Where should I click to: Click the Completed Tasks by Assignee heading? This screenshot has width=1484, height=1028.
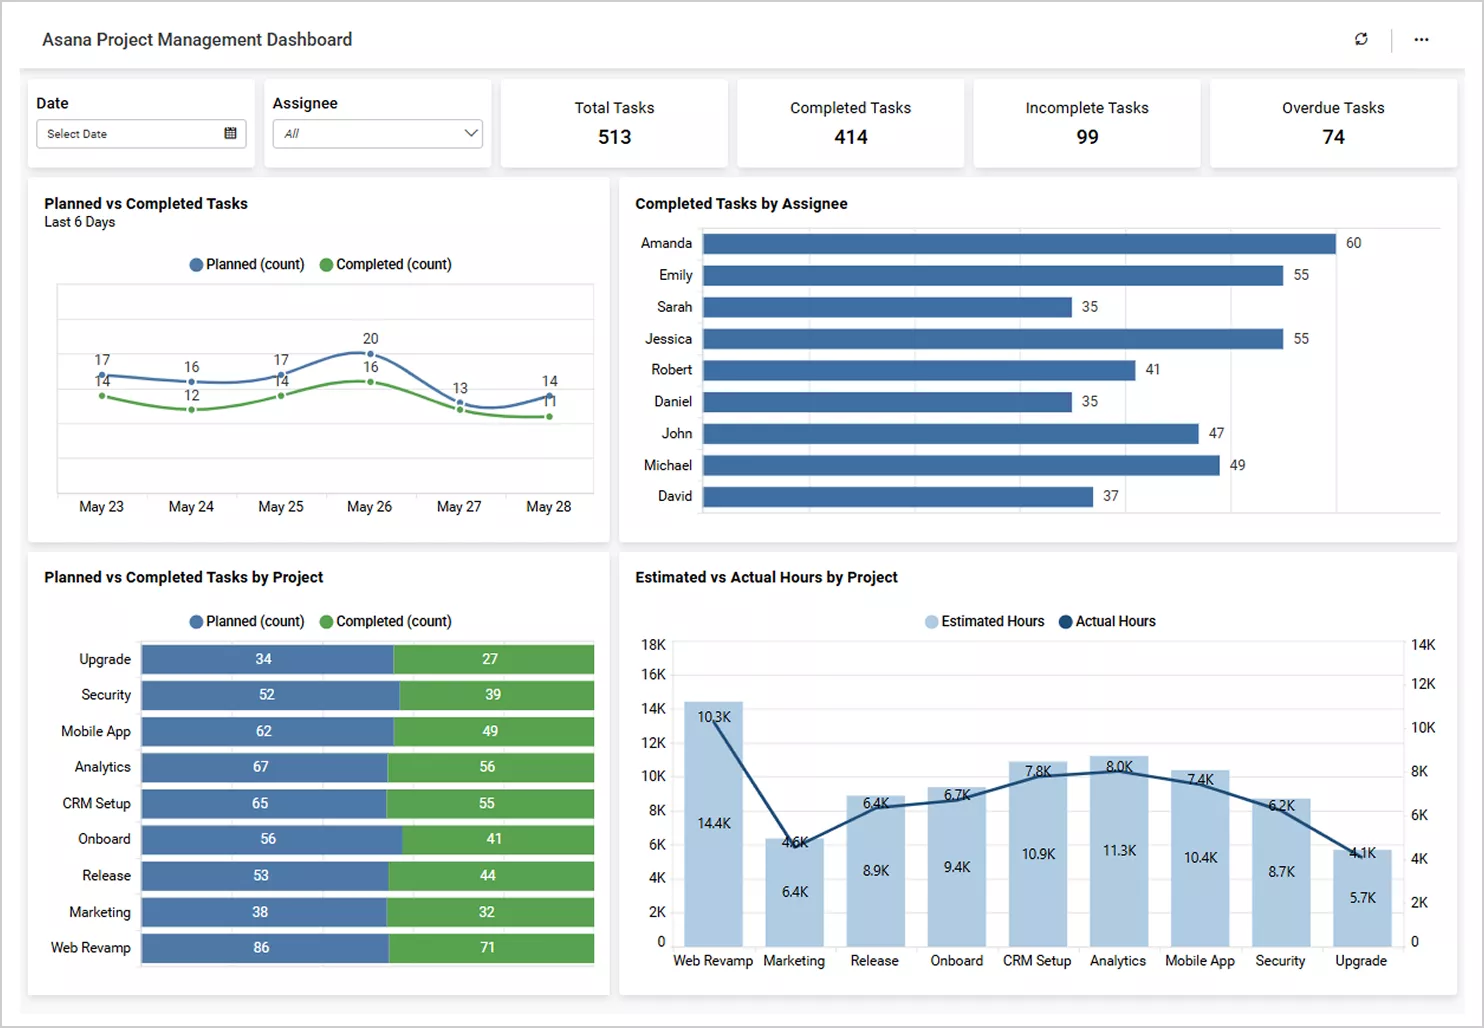pyautogui.click(x=741, y=204)
